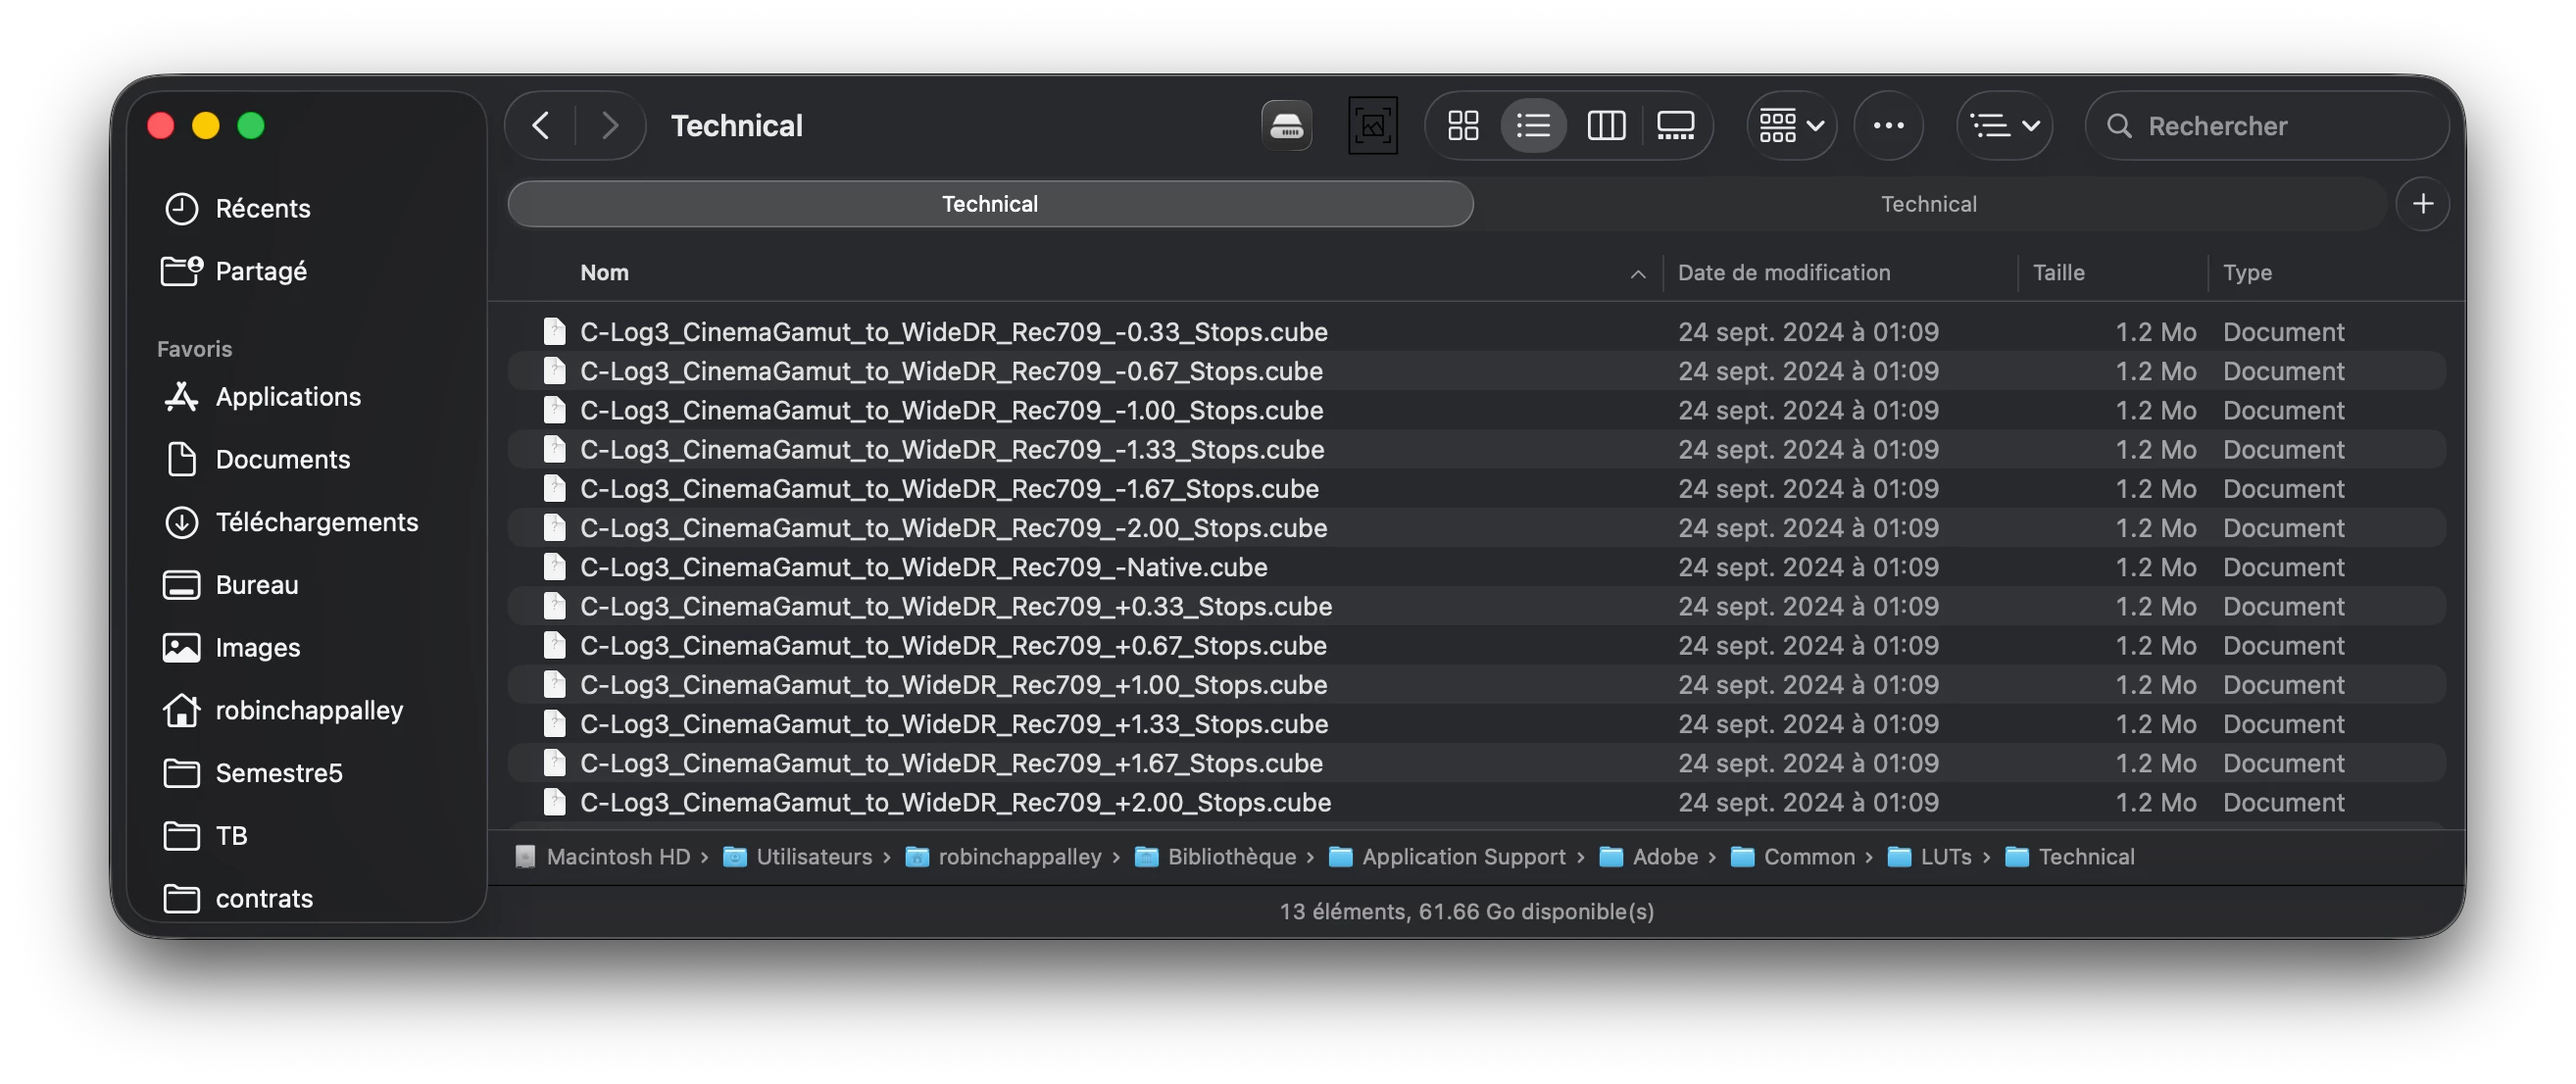Viewport: 2576px width, 1084px height.
Task: Switch to column view
Action: pos(1606,126)
